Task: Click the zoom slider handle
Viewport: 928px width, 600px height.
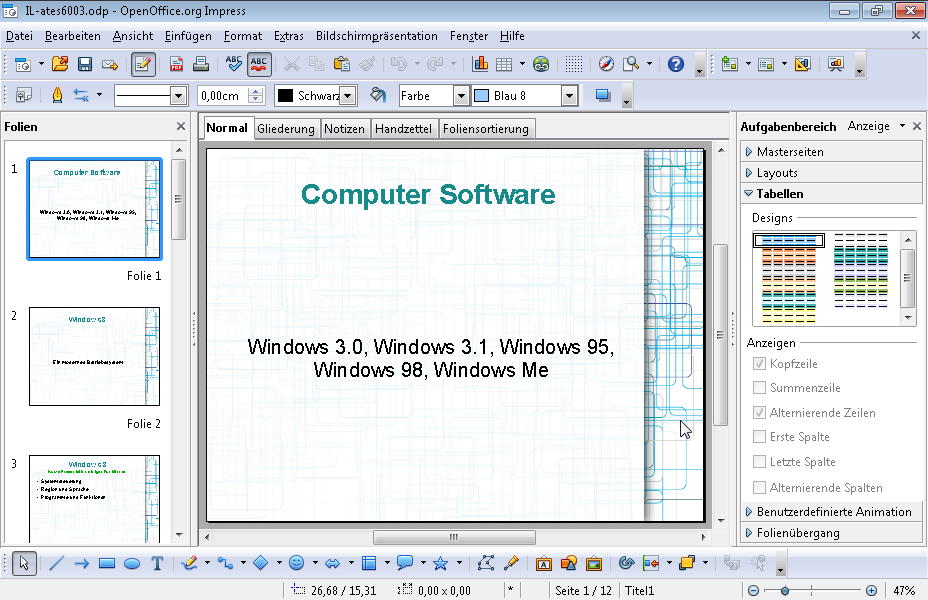Action: 785,591
